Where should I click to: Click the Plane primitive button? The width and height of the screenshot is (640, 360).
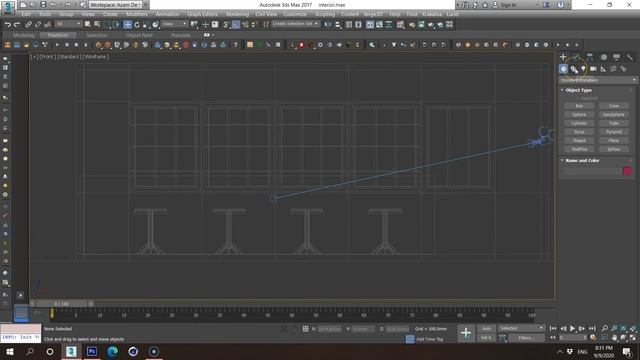613,140
